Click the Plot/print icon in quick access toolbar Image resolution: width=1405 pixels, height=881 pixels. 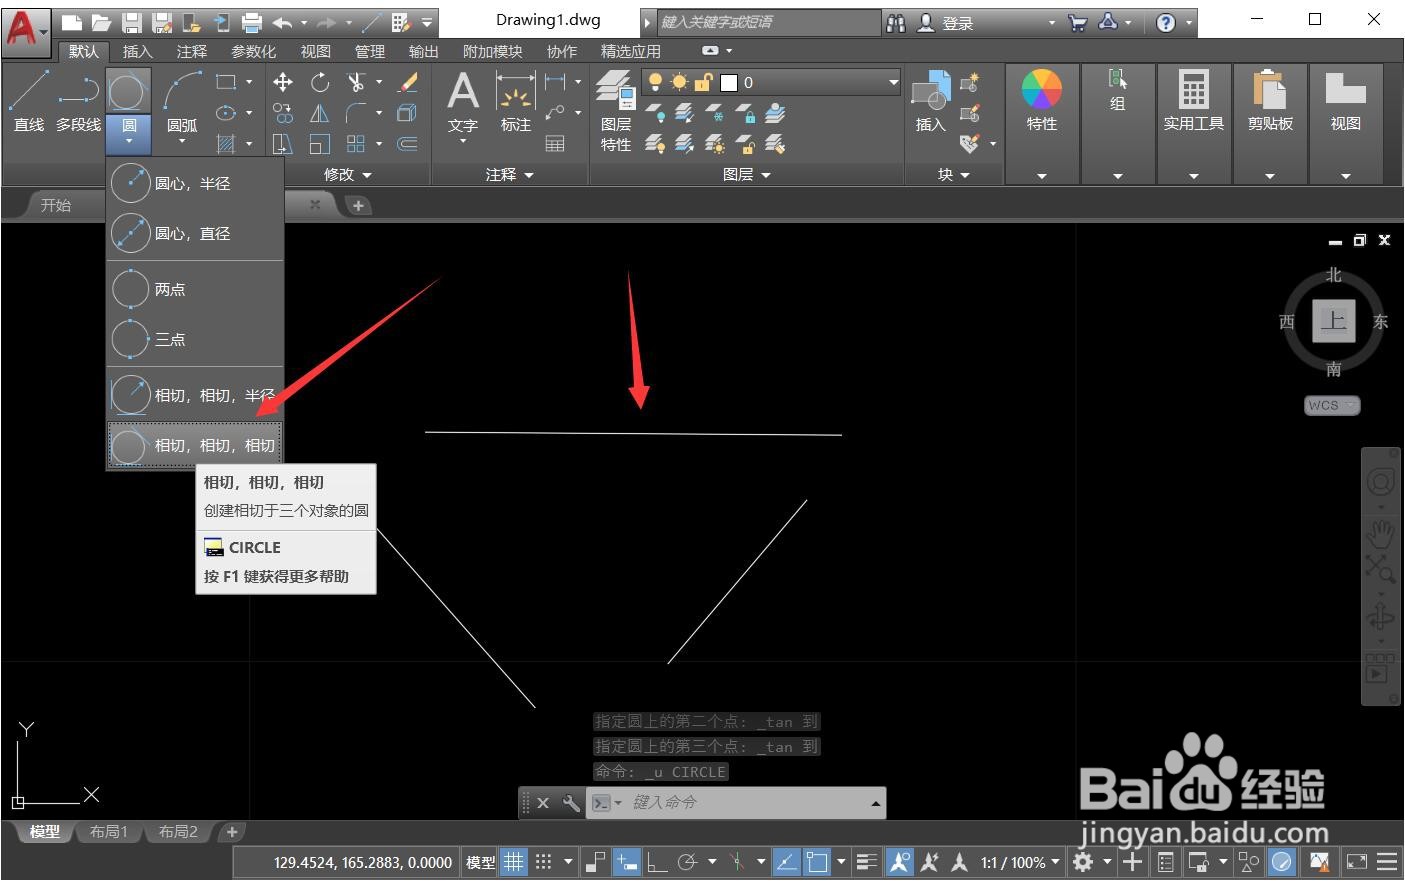[x=252, y=22]
